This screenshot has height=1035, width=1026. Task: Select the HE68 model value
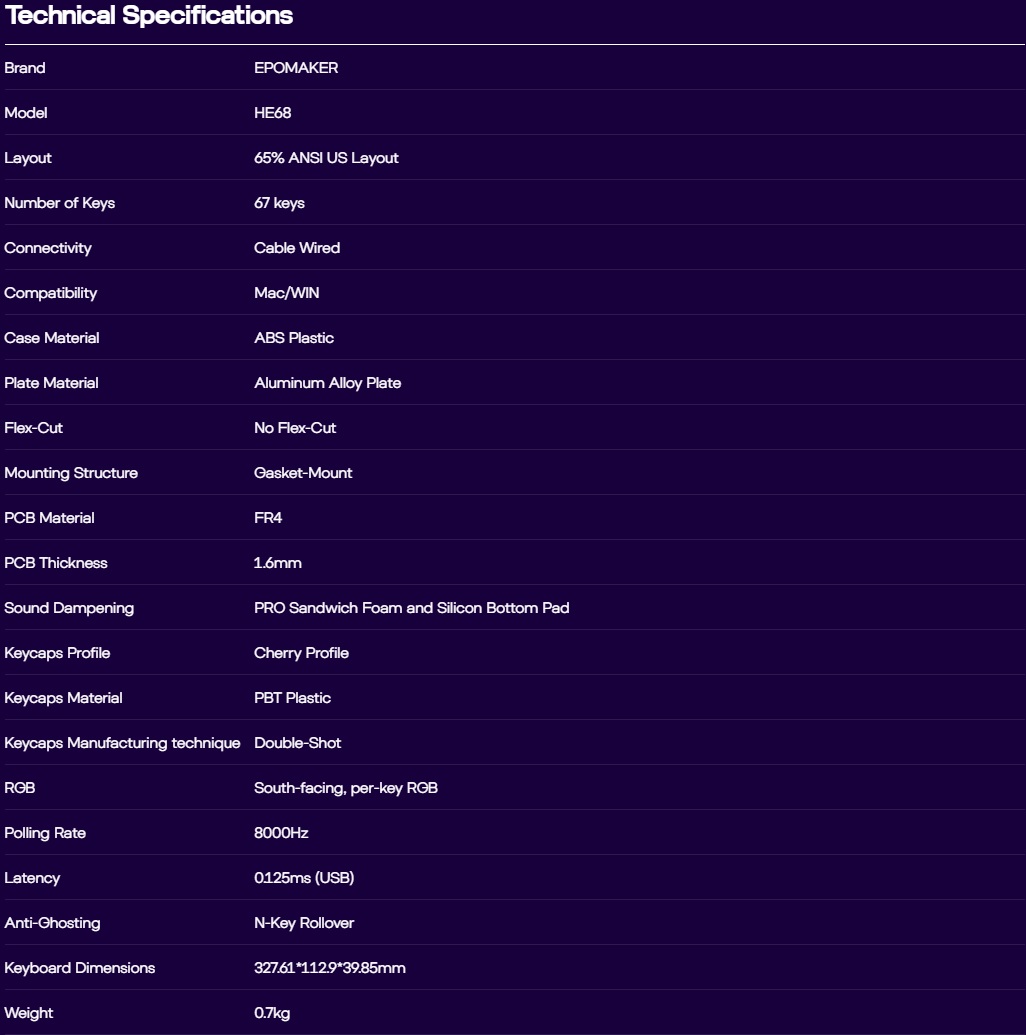tap(272, 113)
